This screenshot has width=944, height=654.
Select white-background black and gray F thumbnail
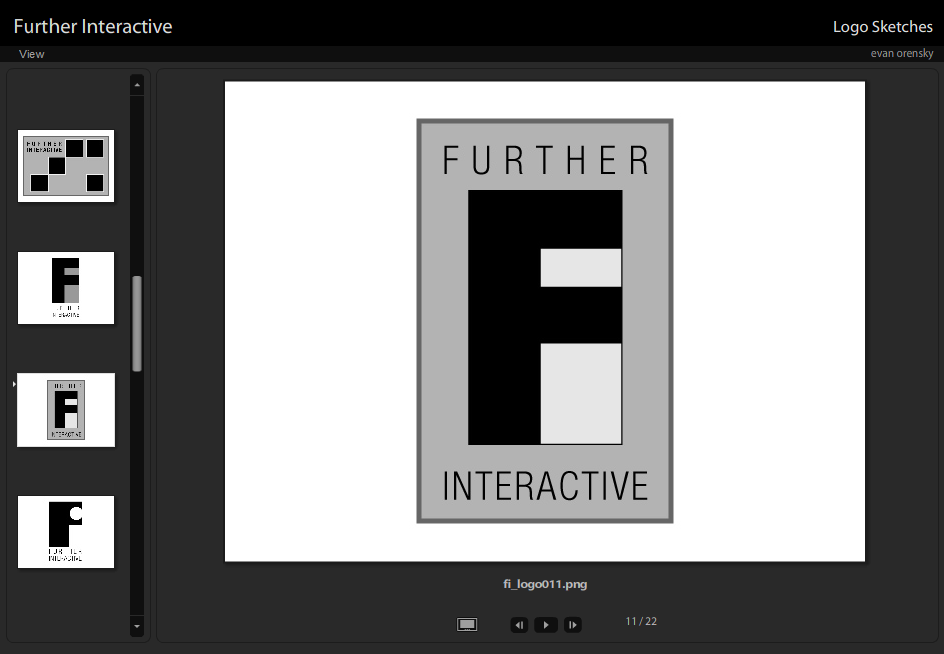coord(66,288)
